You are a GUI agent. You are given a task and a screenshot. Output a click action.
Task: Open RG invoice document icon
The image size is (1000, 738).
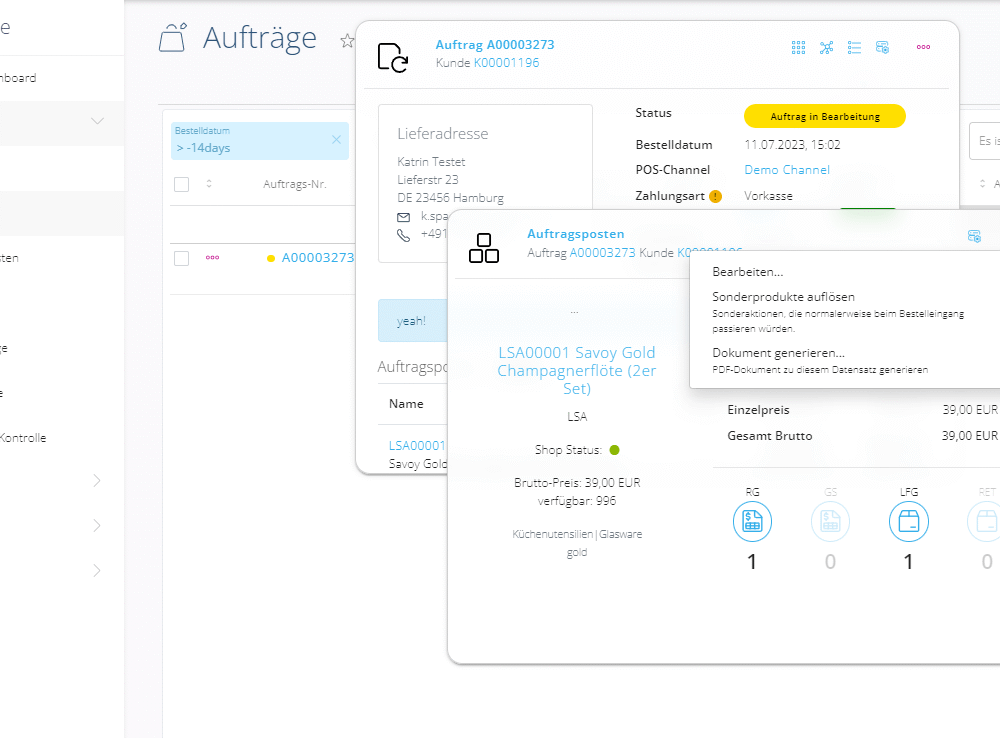(753, 522)
